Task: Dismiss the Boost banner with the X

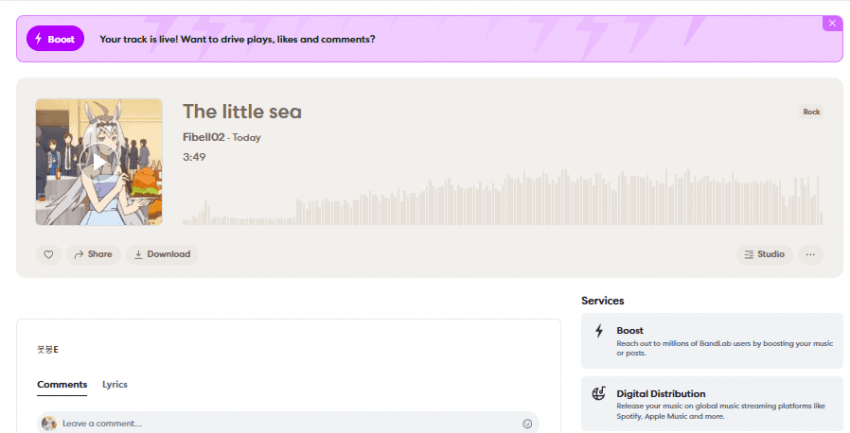Action: tap(832, 23)
